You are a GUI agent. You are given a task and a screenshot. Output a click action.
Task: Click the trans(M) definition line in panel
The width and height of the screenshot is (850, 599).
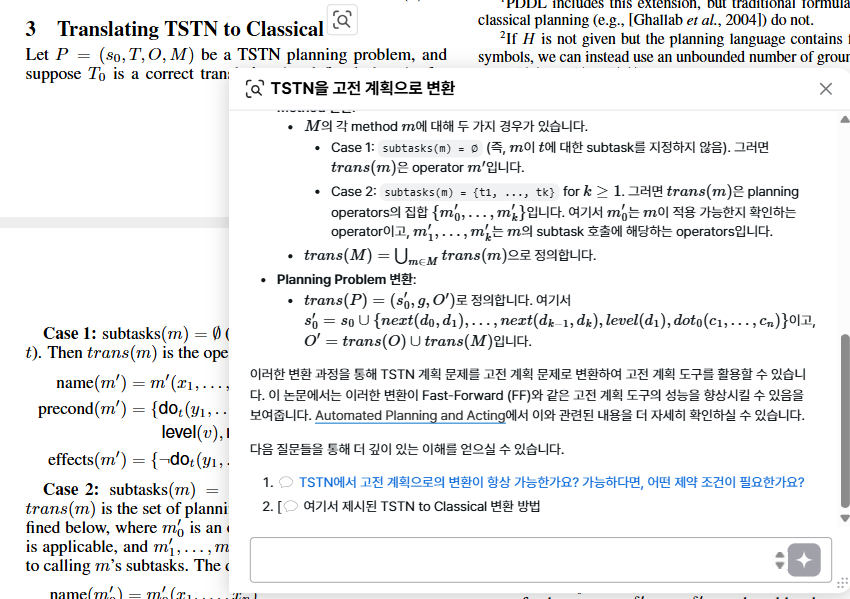click(x=449, y=255)
